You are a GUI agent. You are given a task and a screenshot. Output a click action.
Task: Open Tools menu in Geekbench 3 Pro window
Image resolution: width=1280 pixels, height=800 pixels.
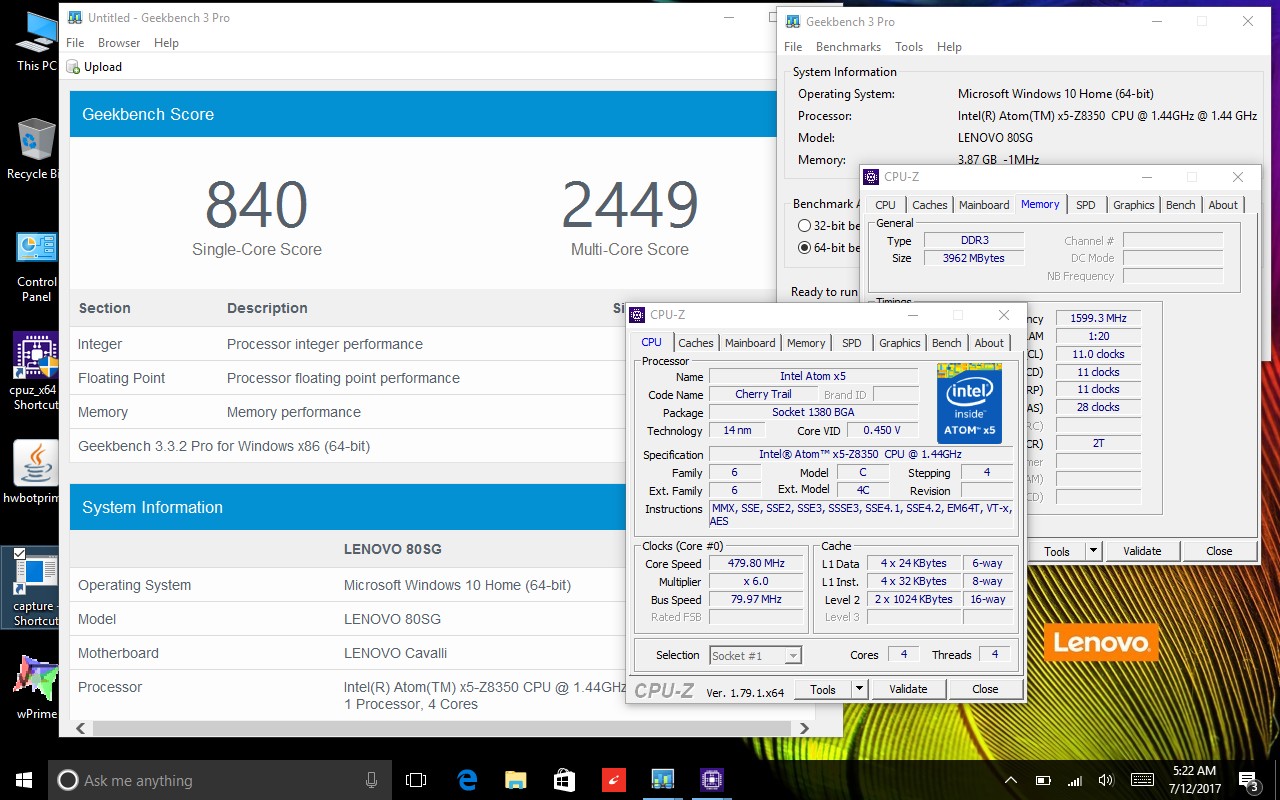click(909, 47)
